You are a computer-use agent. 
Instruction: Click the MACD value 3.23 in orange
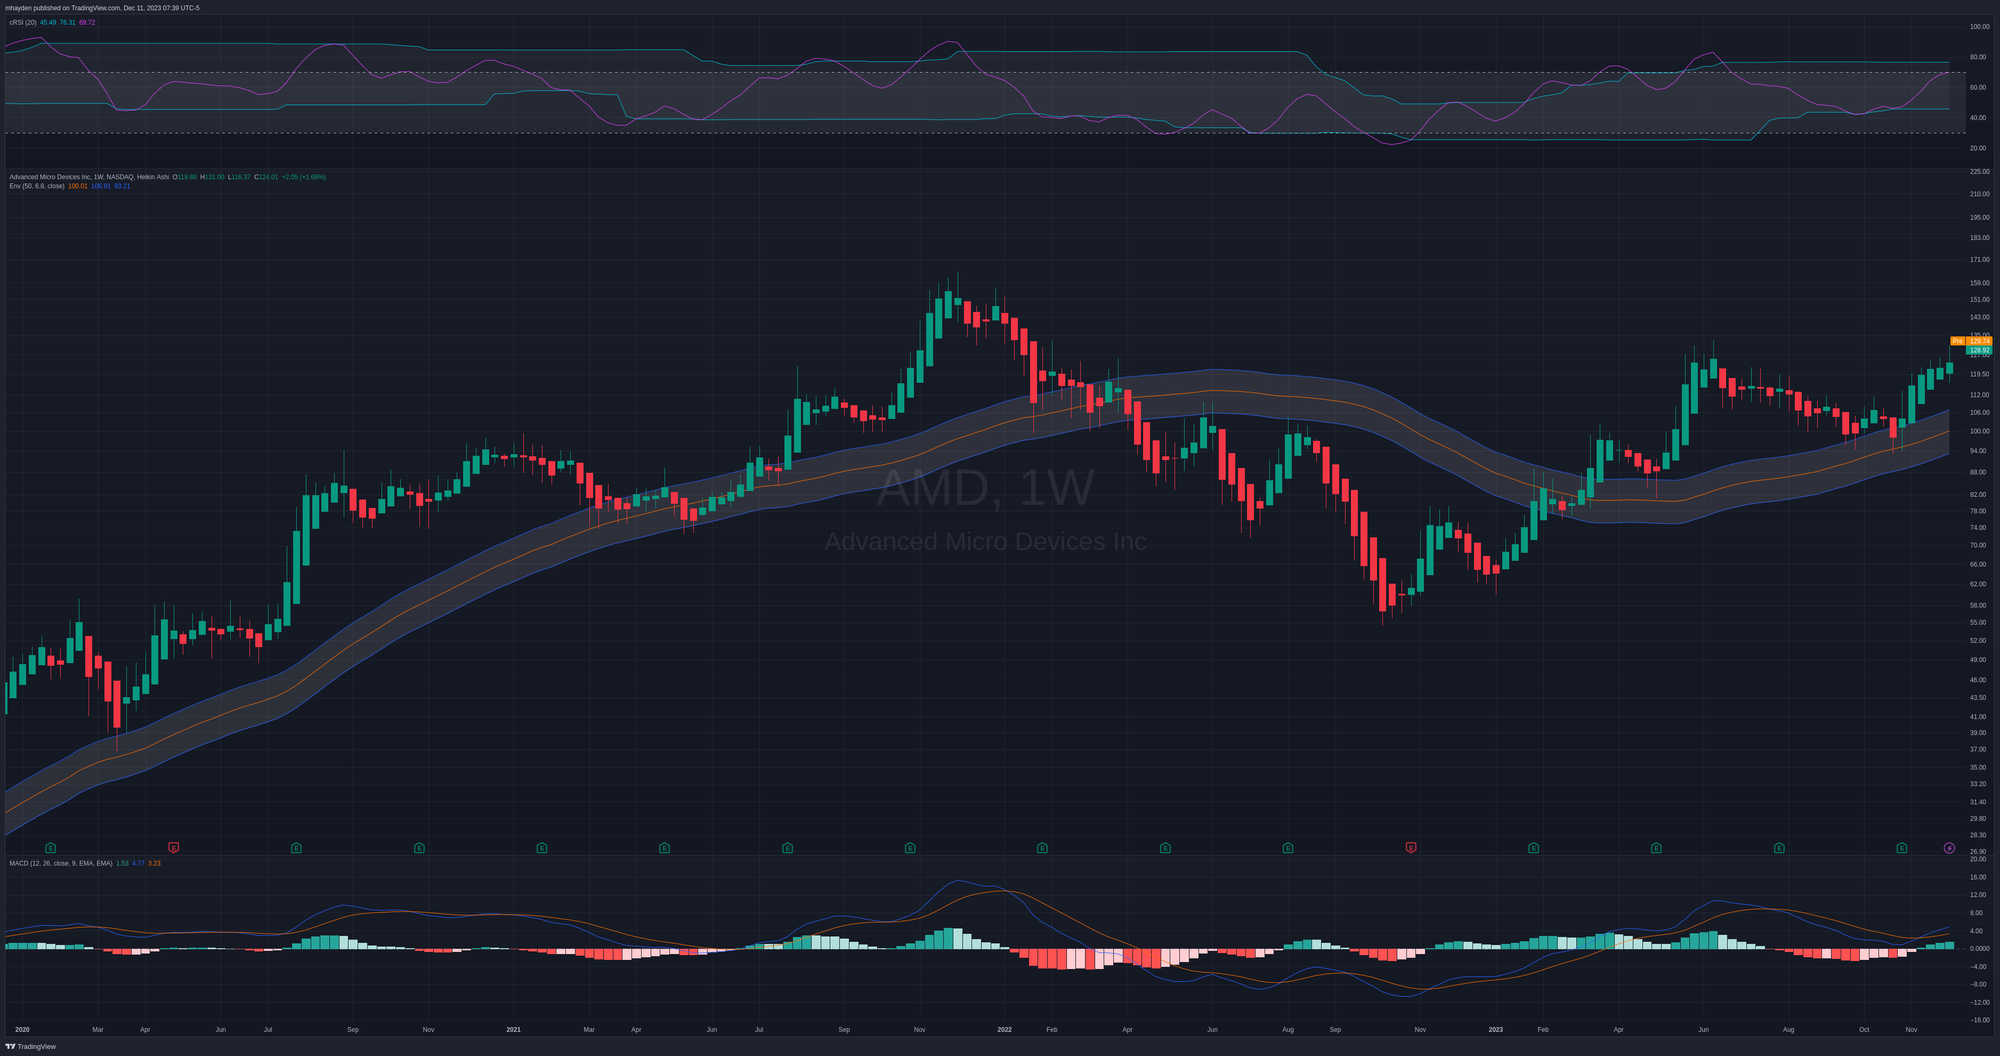coord(154,863)
